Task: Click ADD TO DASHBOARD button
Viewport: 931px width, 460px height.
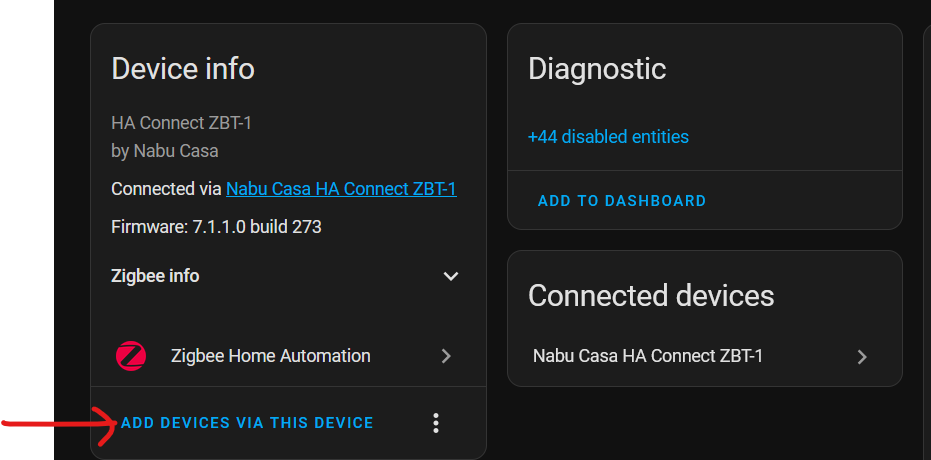Action: coord(622,201)
